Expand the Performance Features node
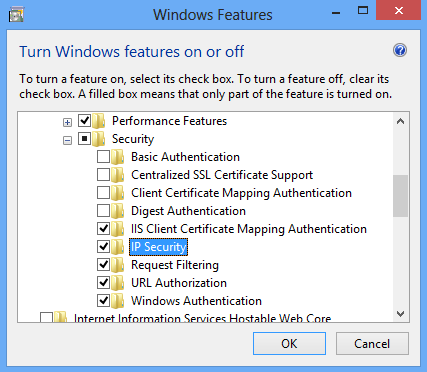 [x=67, y=123]
